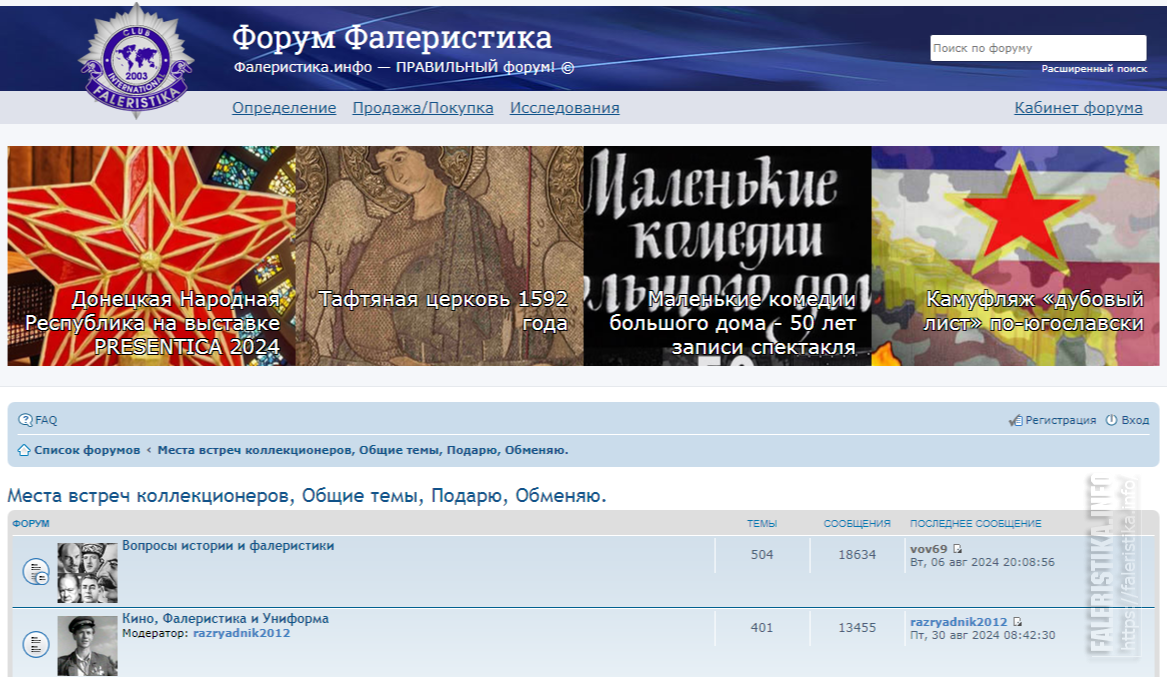Open the last-post page icon next to razryadnik2012
Screen dimensions: 1167x677
click(1017, 622)
